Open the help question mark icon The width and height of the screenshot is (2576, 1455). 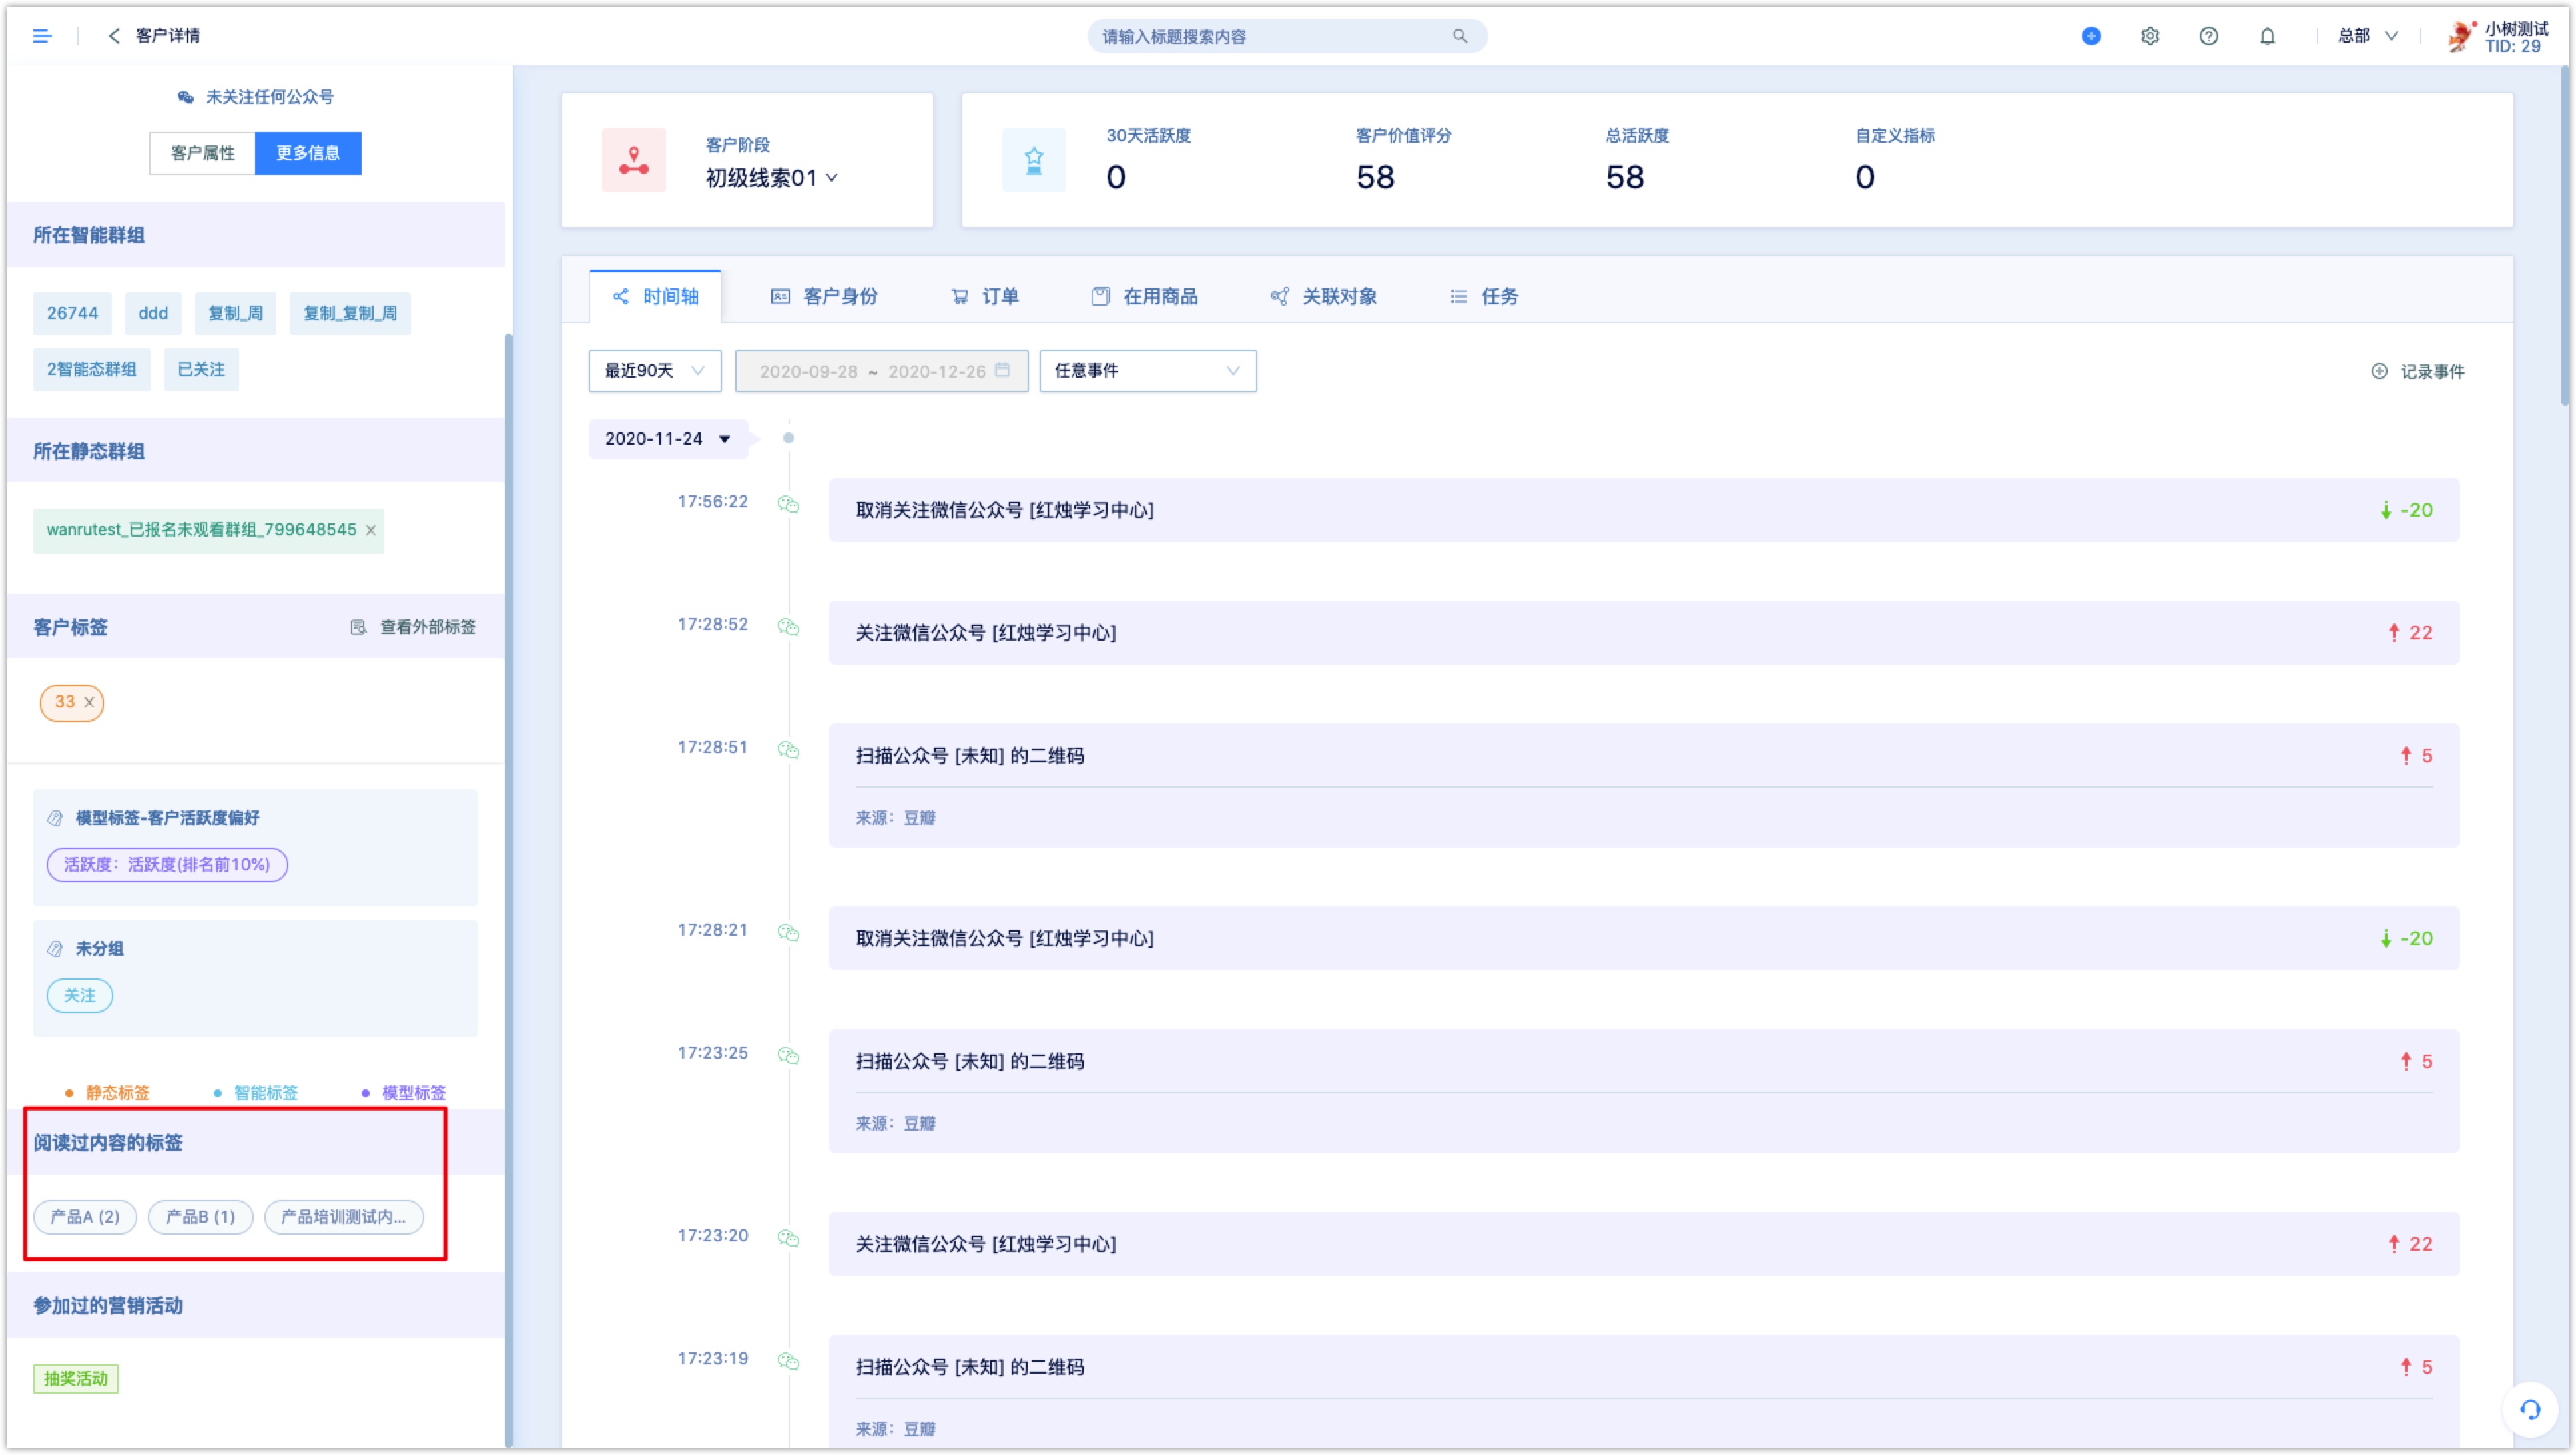click(2209, 36)
